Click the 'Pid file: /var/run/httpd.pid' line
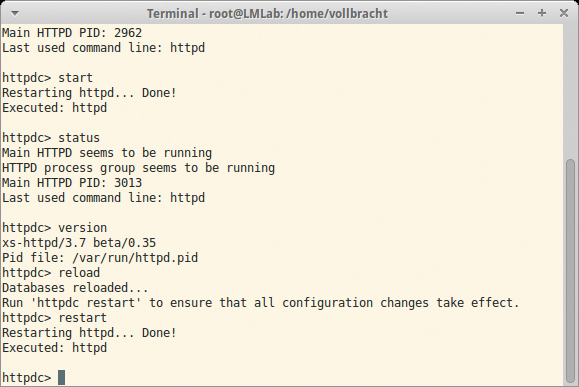 [100, 257]
